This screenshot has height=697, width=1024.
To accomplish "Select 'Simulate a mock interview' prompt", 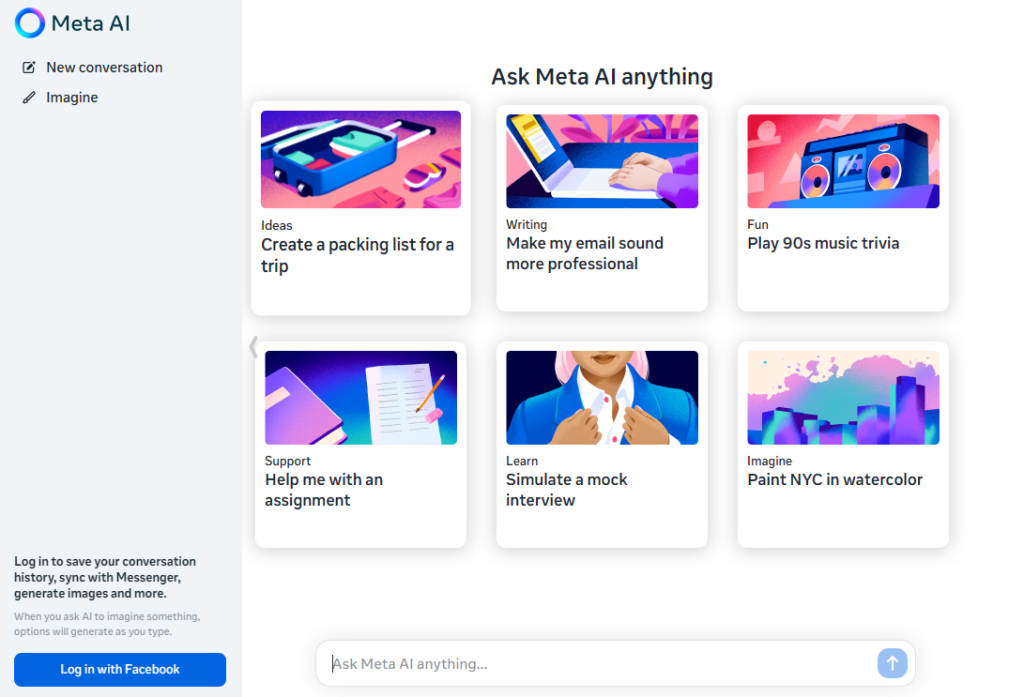I will (566, 490).
